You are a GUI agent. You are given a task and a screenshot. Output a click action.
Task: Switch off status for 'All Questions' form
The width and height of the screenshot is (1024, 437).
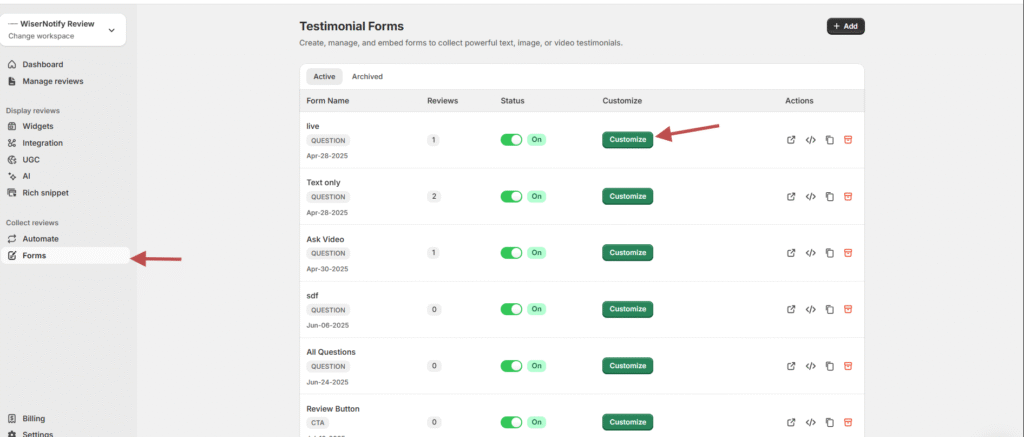pyautogui.click(x=511, y=366)
